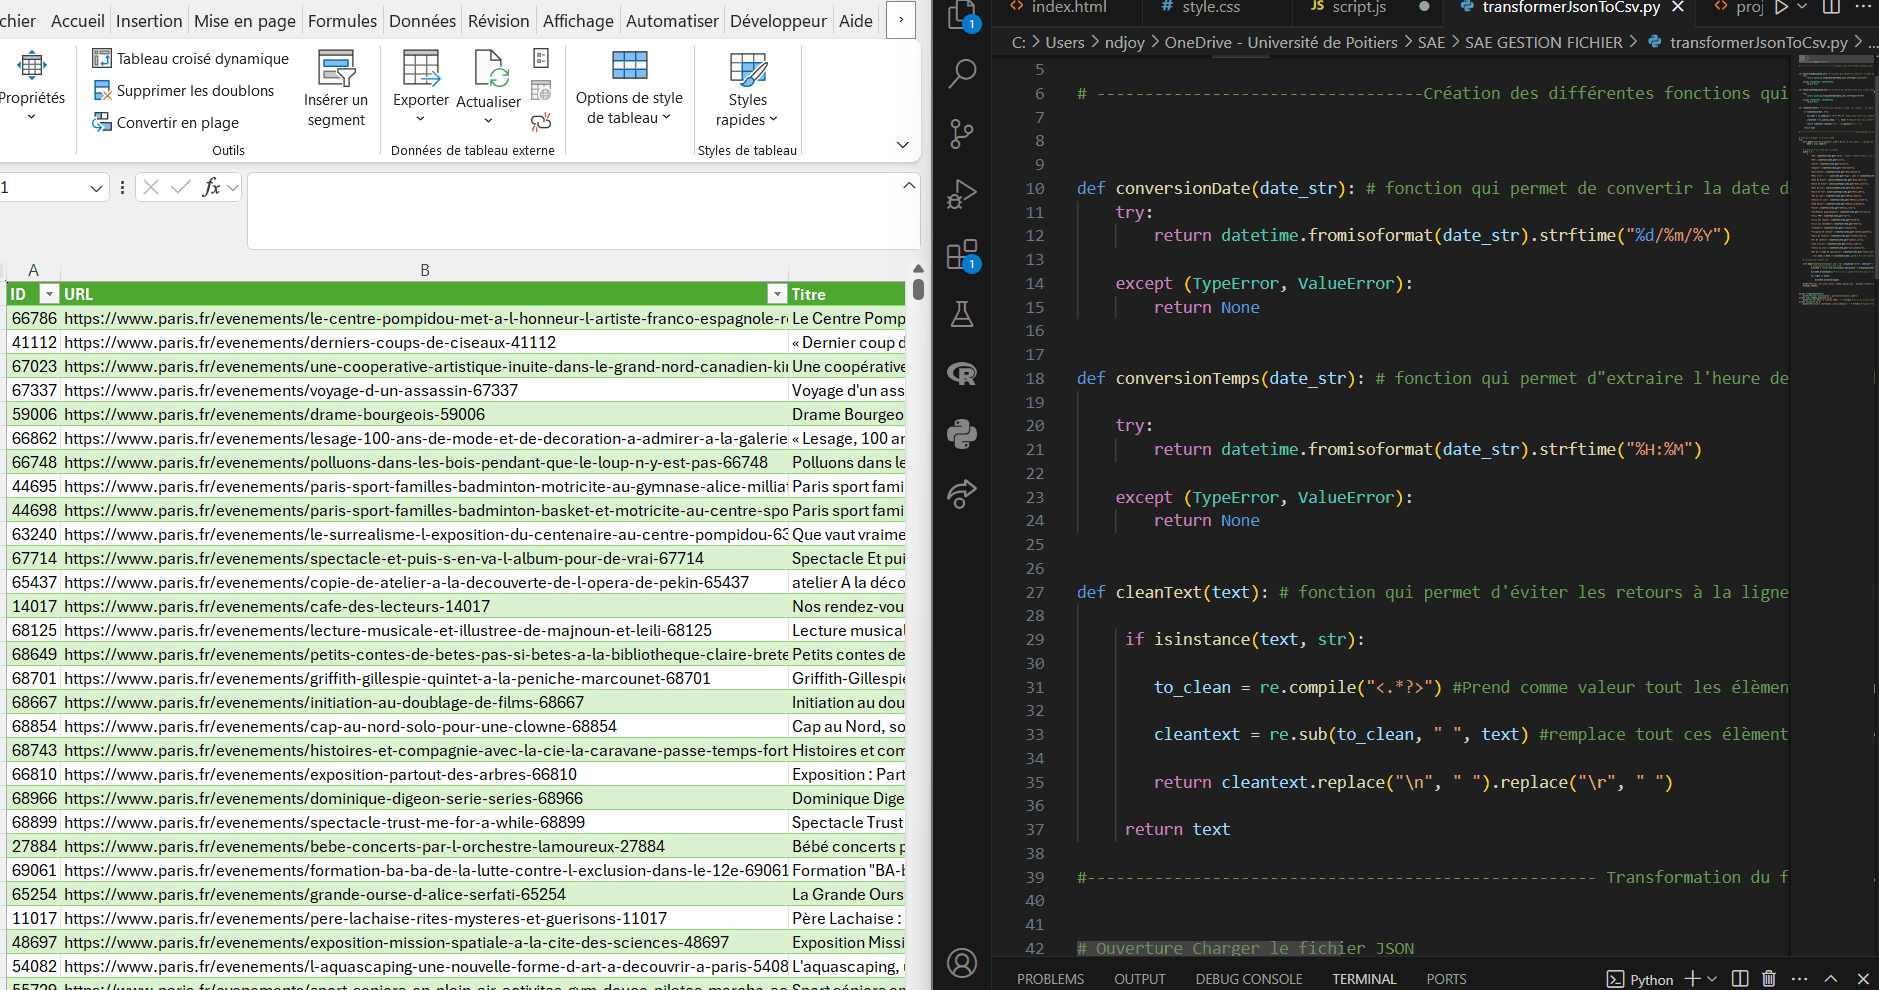Click OneDrive - Université de Poitiers breadcrumb
Screen dimensions: 1879x990
point(1280,42)
